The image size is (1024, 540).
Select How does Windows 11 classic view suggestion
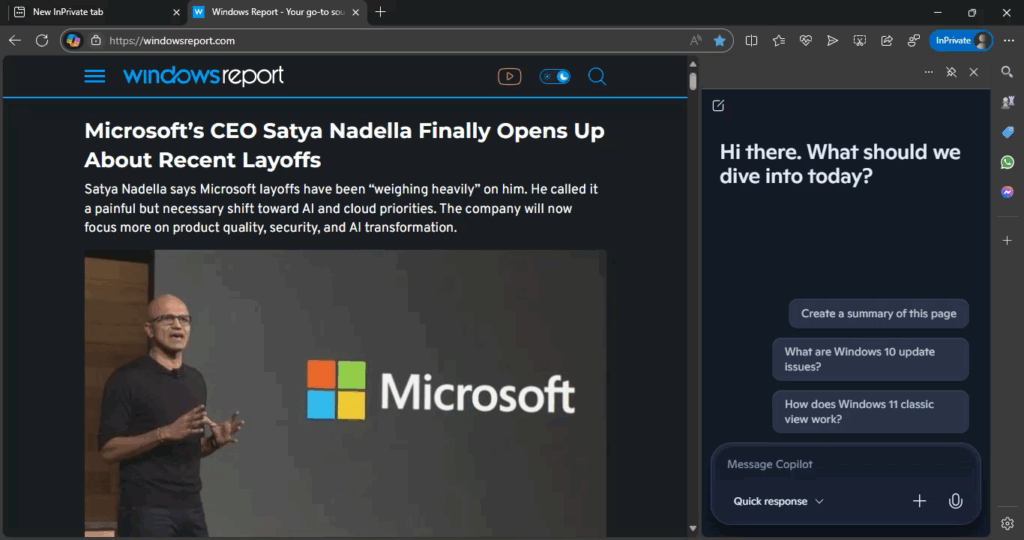871,411
